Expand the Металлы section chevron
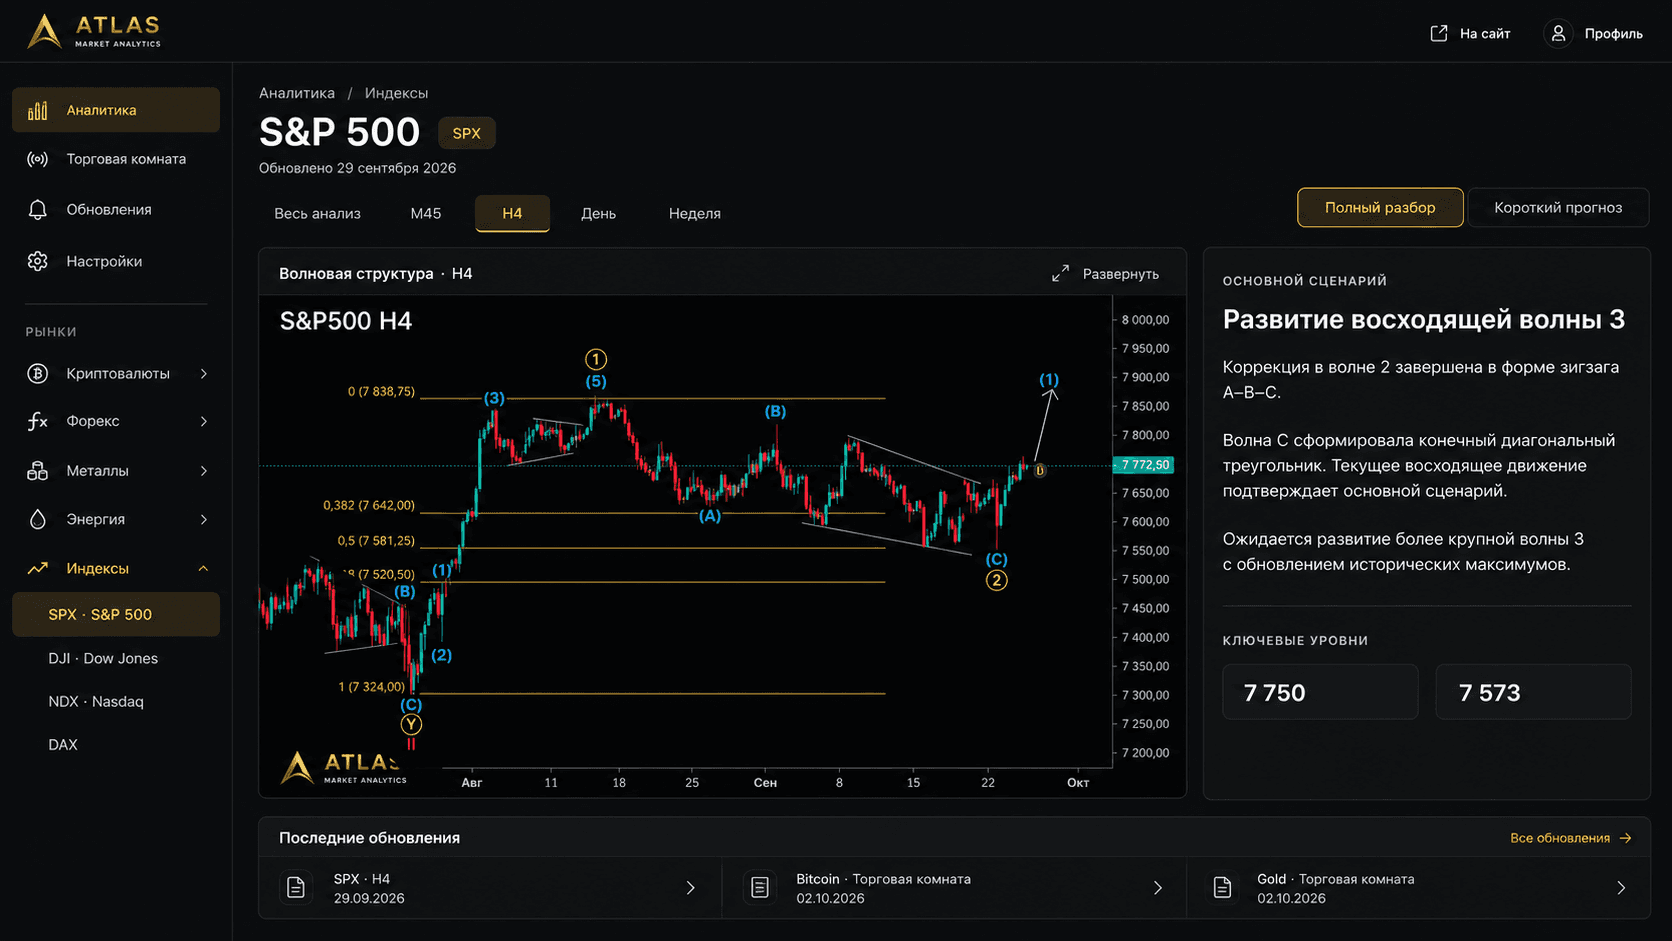1672x941 pixels. coord(204,471)
